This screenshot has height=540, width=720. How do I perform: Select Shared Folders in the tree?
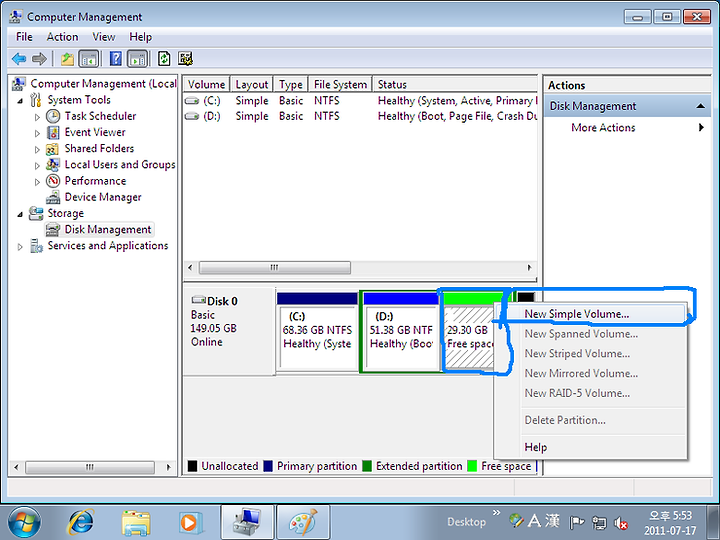99,148
